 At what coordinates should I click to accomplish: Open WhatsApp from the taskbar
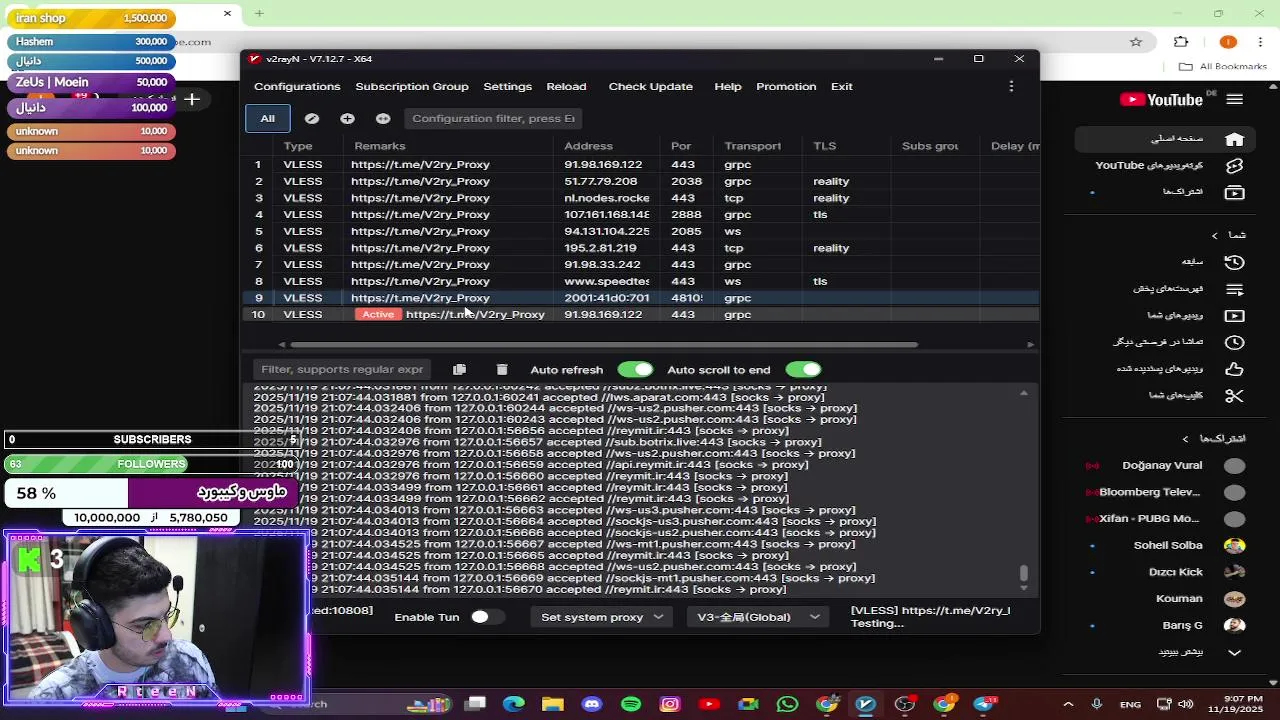(x=787, y=704)
